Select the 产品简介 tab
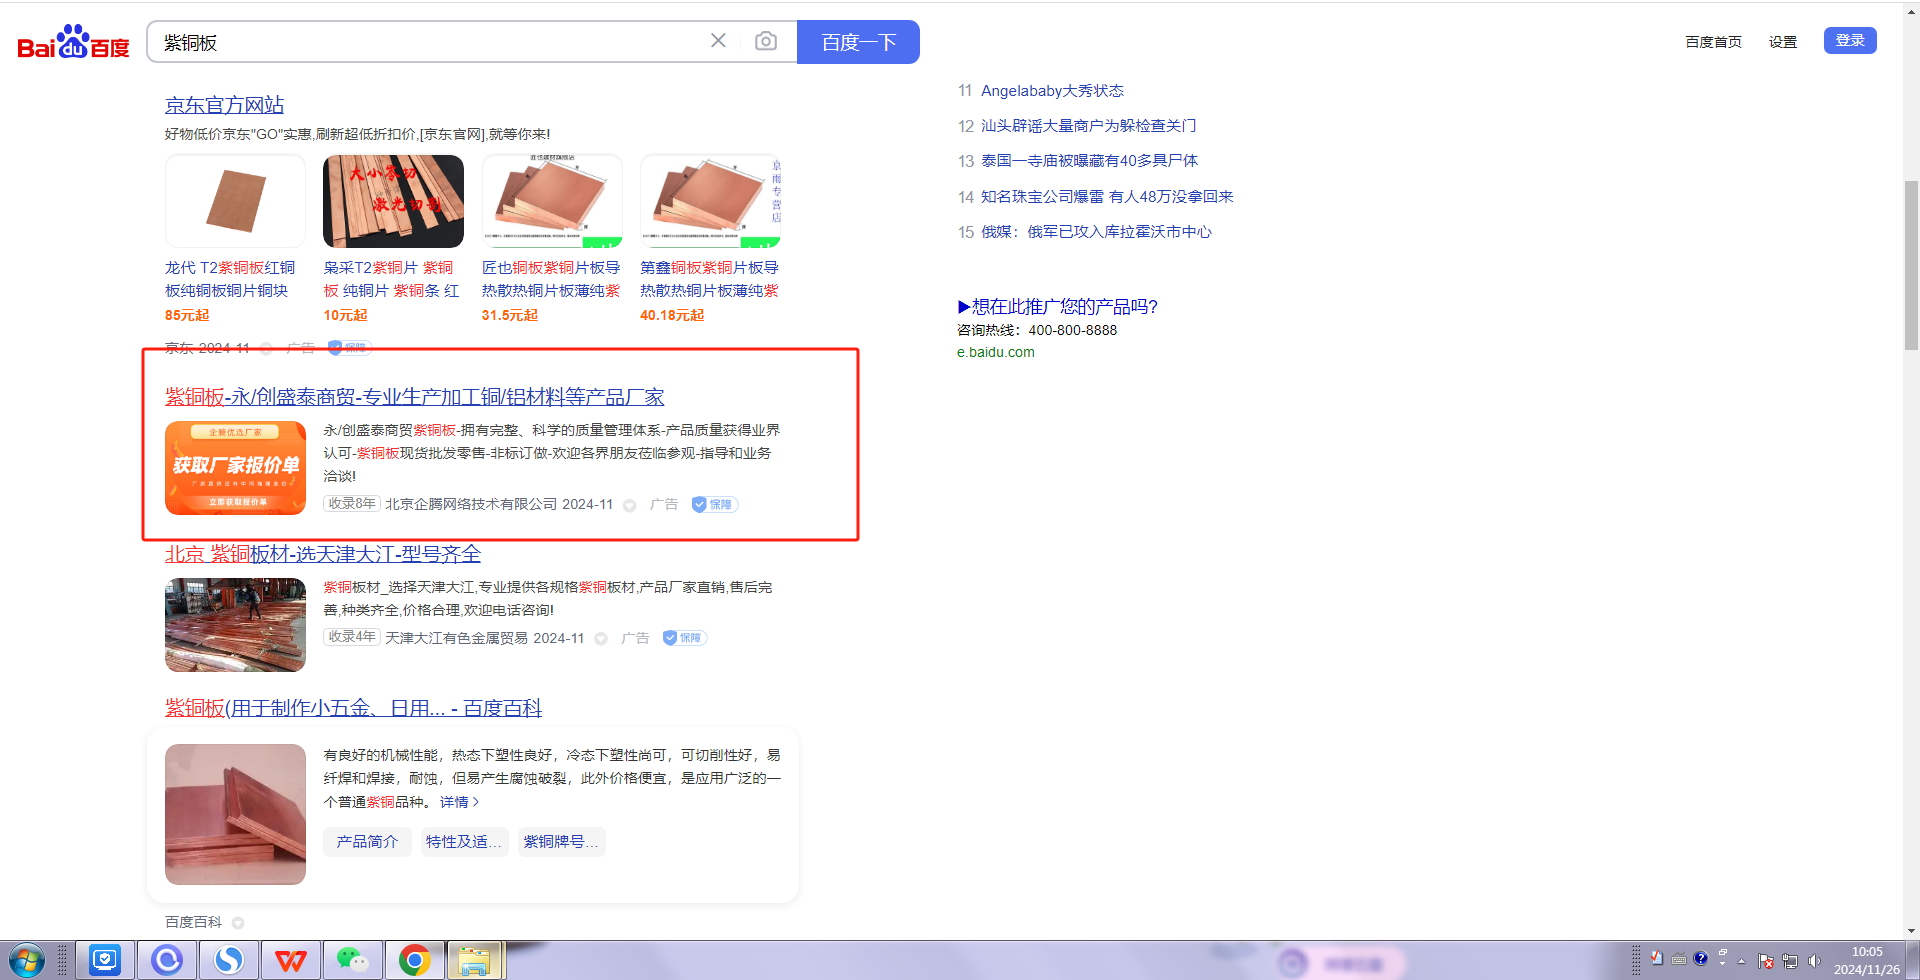This screenshot has height=980, width=1920. 367,842
